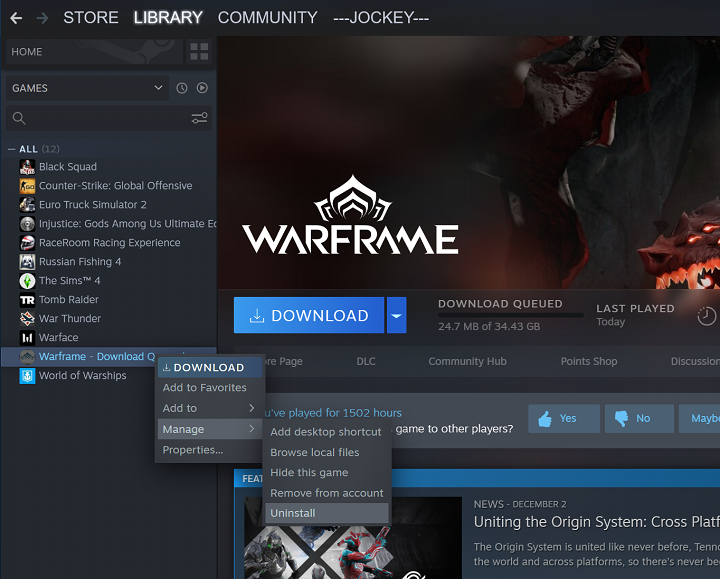Select Warframe lotus icon in list

point(27,357)
